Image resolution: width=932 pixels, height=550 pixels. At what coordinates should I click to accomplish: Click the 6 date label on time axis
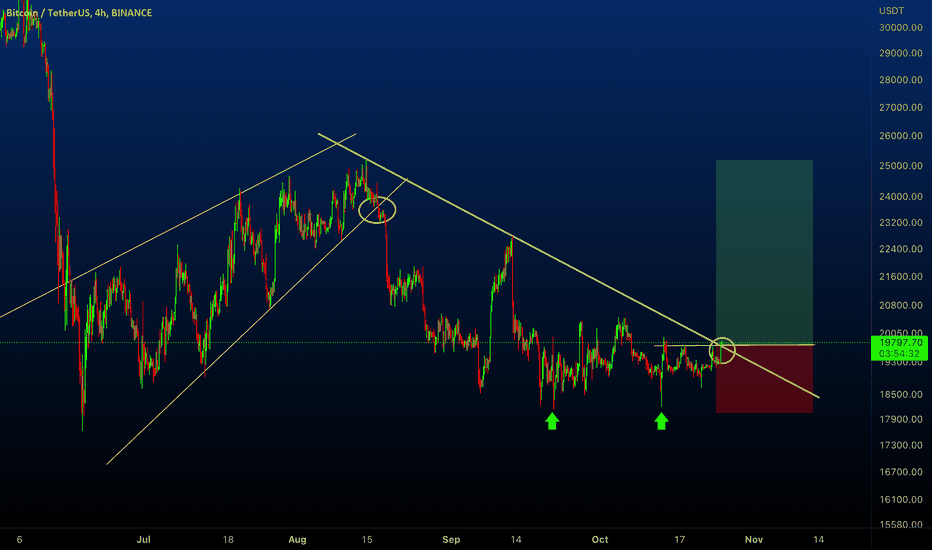point(20,540)
